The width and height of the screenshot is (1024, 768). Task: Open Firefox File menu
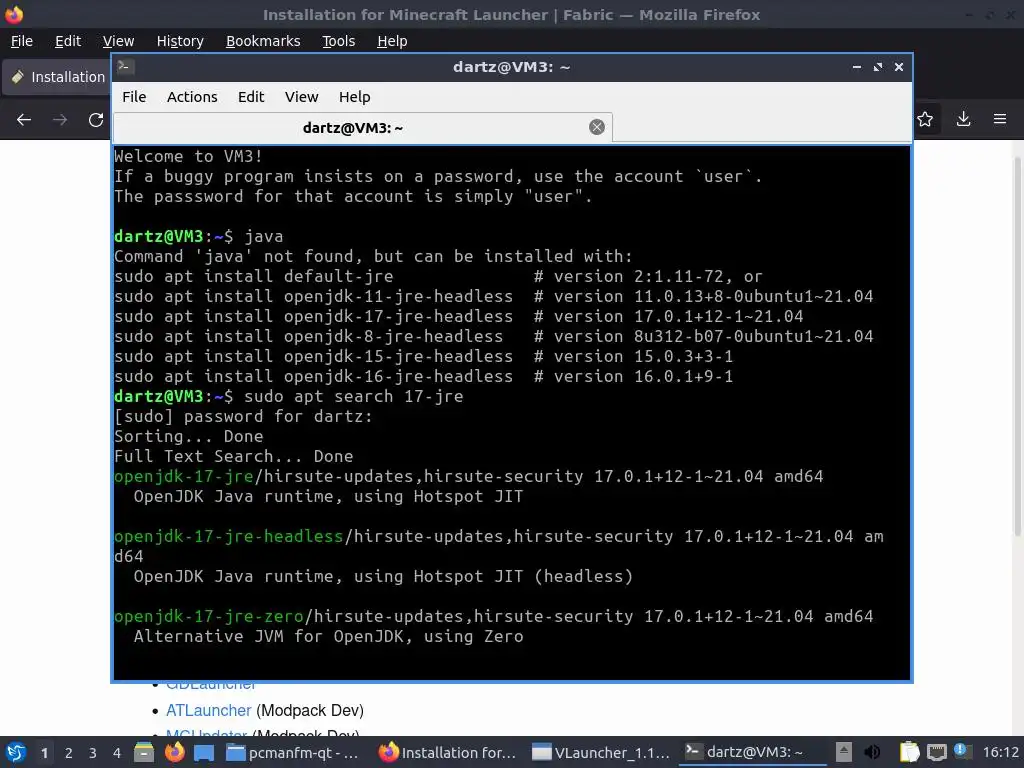[22, 41]
